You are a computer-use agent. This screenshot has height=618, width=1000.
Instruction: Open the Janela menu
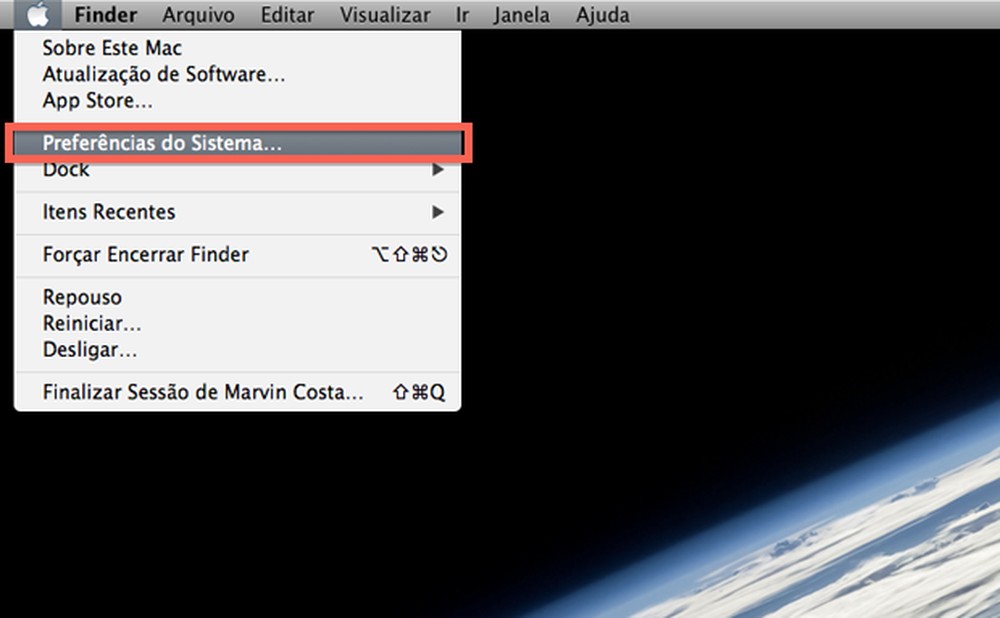pyautogui.click(x=521, y=14)
